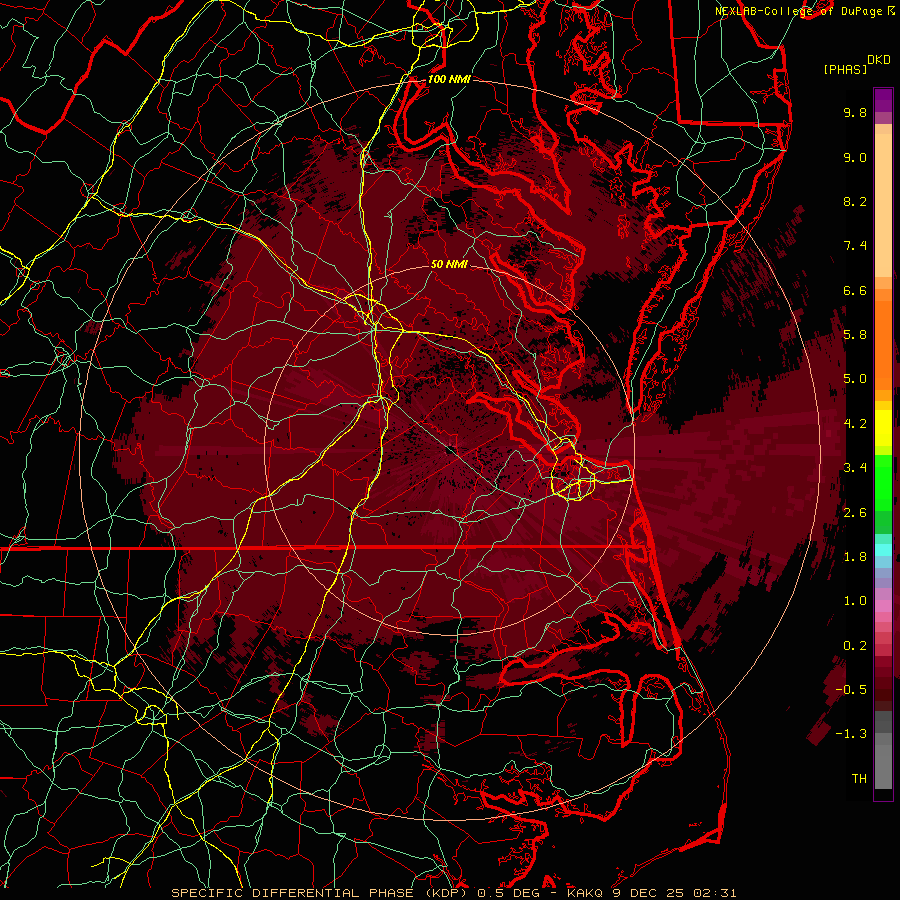Click the TH threshold label
The image size is (900, 900).
pos(859,779)
